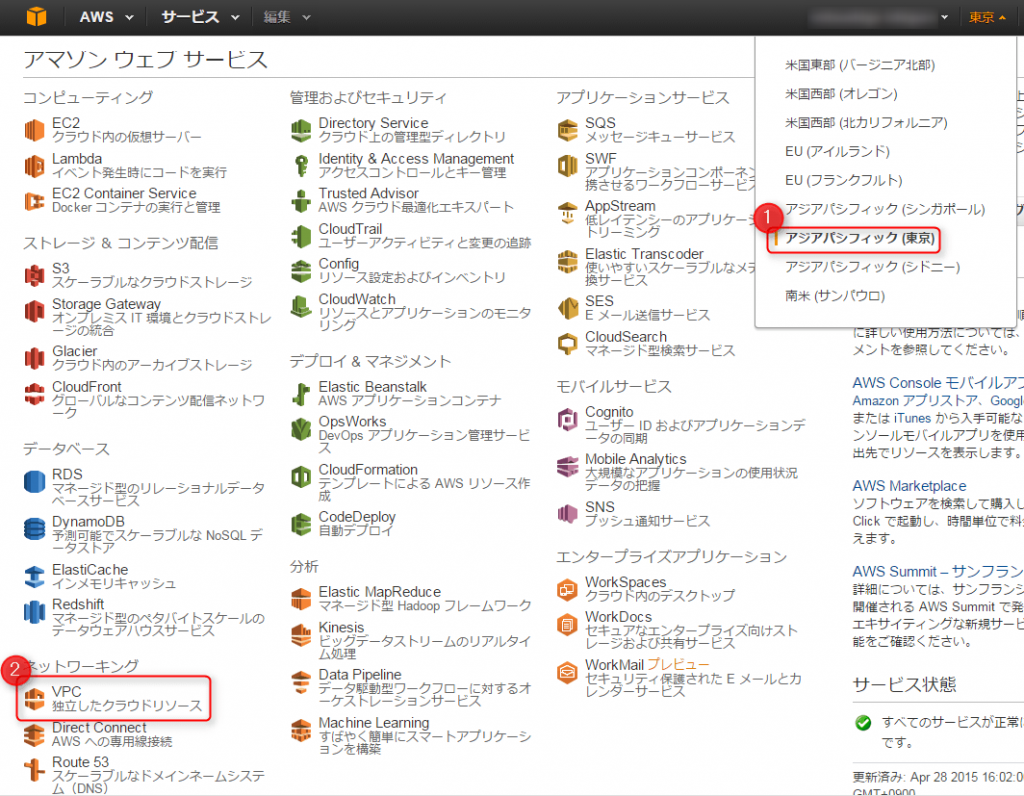This screenshot has width=1024, height=796.
Task: Click the SQS icon
Action: pos(568,130)
